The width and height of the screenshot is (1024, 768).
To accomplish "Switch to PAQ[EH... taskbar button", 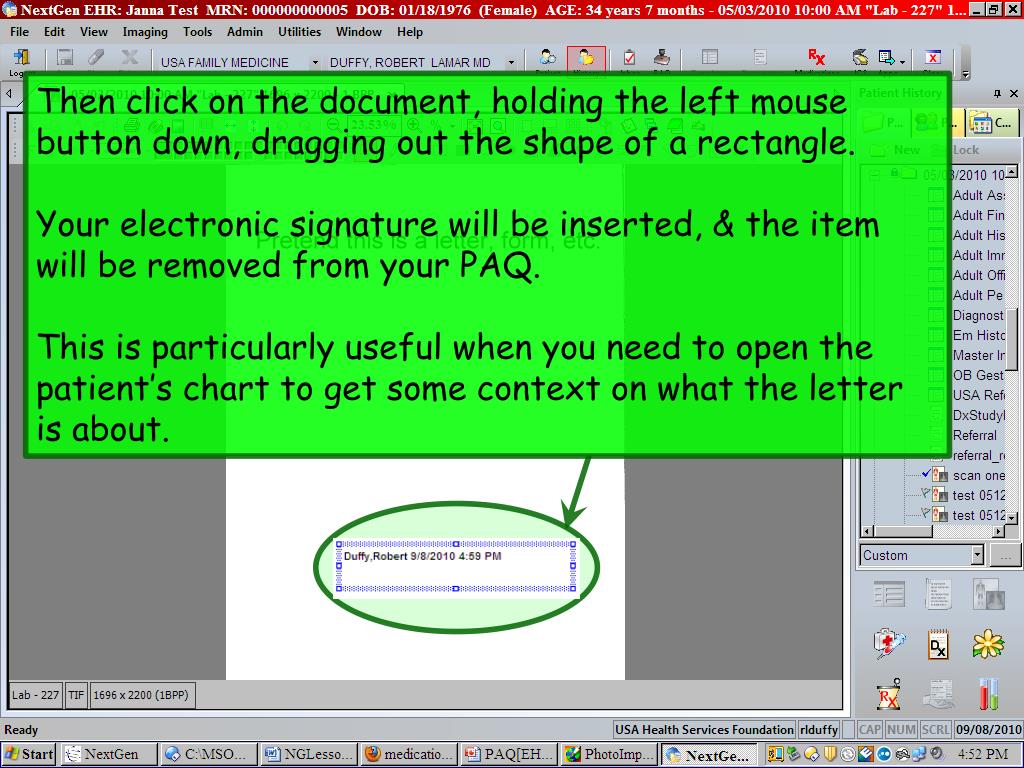I will point(509,754).
